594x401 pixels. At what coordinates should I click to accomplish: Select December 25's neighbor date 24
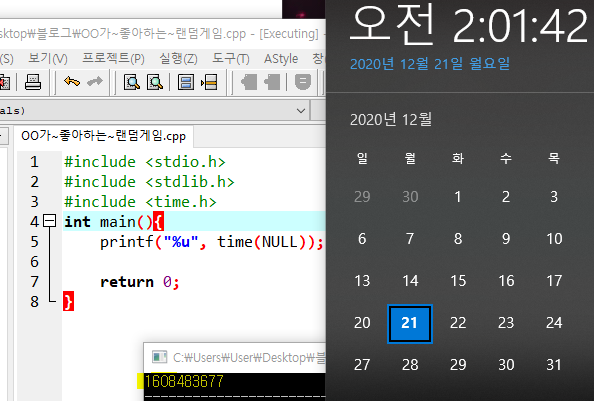553,323
